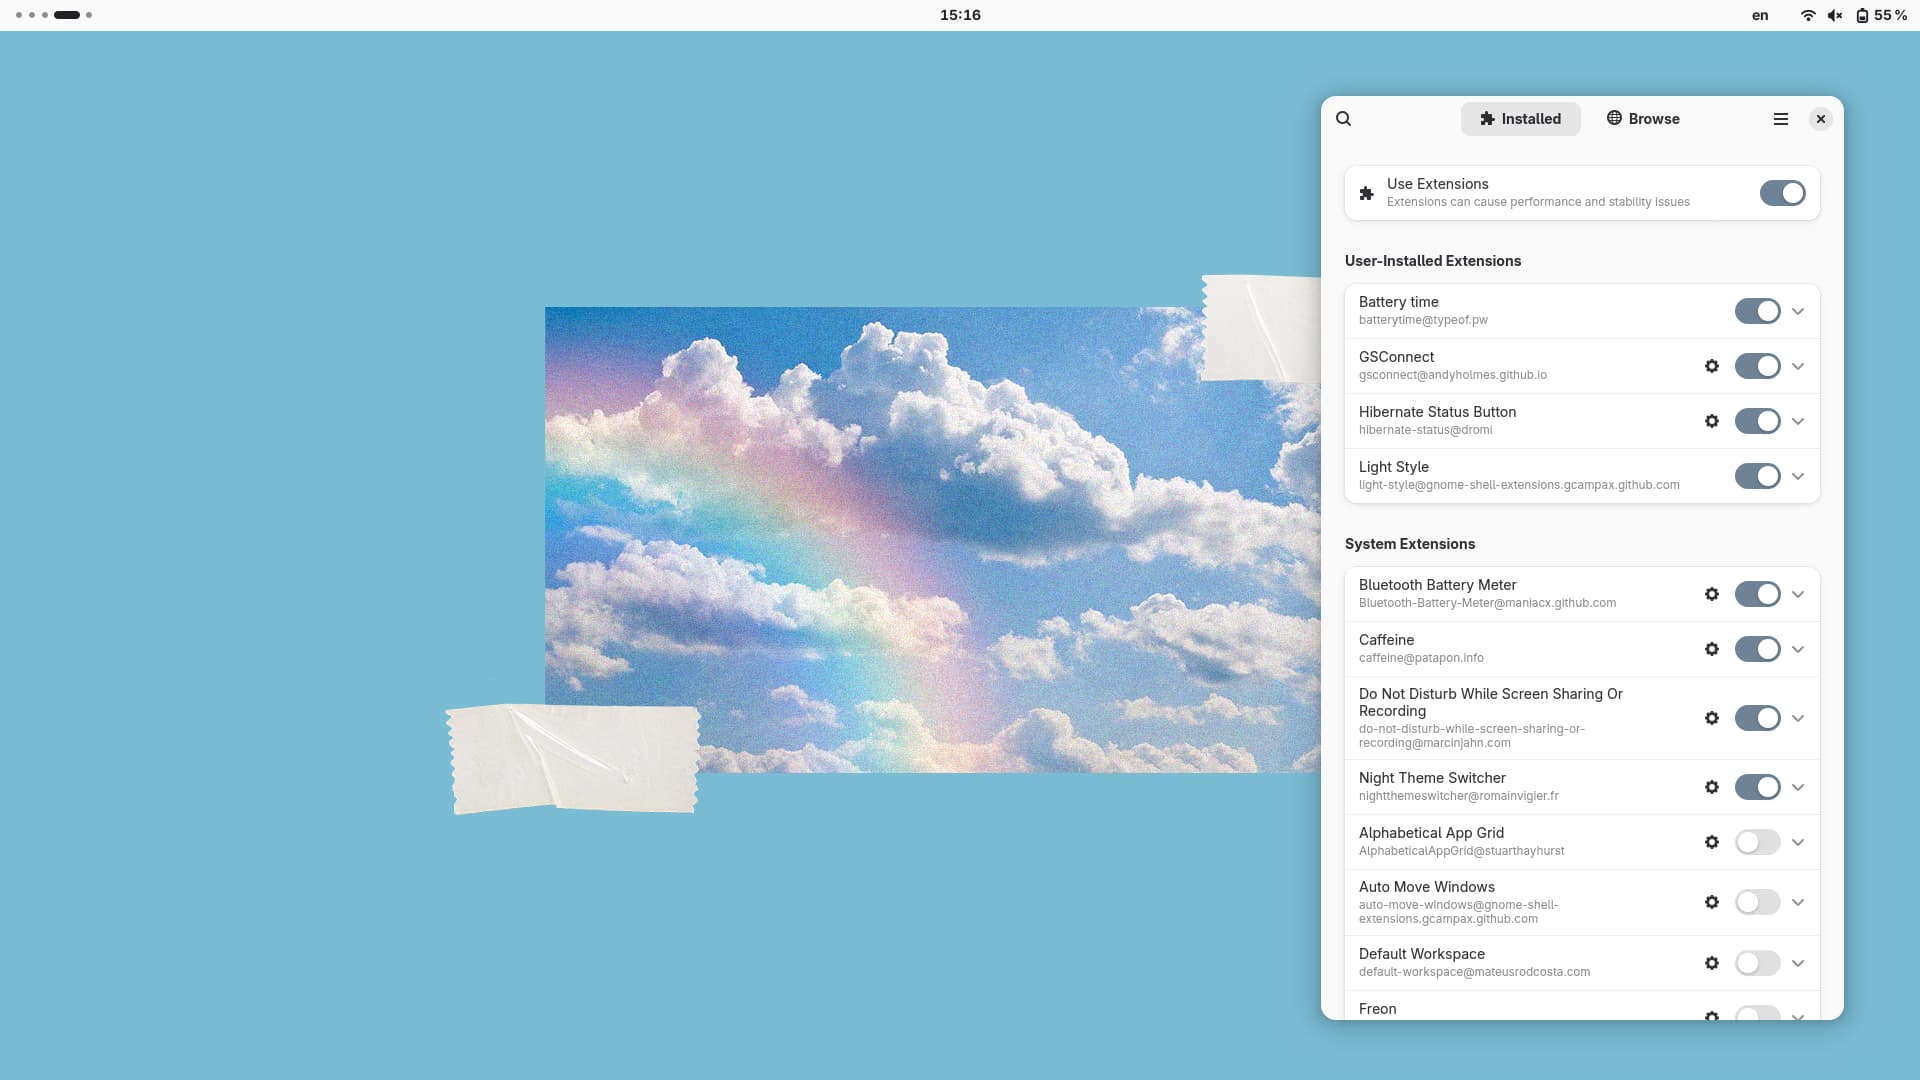Expand Battery time details
Image resolution: width=1920 pixels, height=1080 pixels.
click(1798, 311)
